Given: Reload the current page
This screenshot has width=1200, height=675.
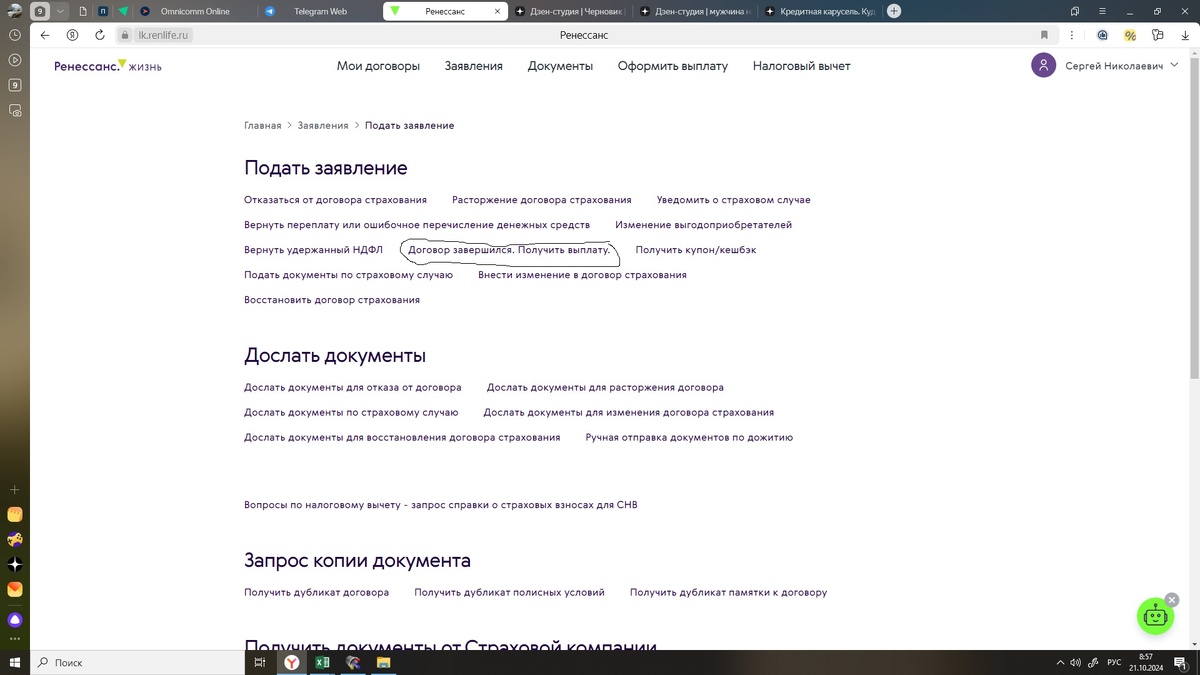Looking at the screenshot, I should (98, 33).
